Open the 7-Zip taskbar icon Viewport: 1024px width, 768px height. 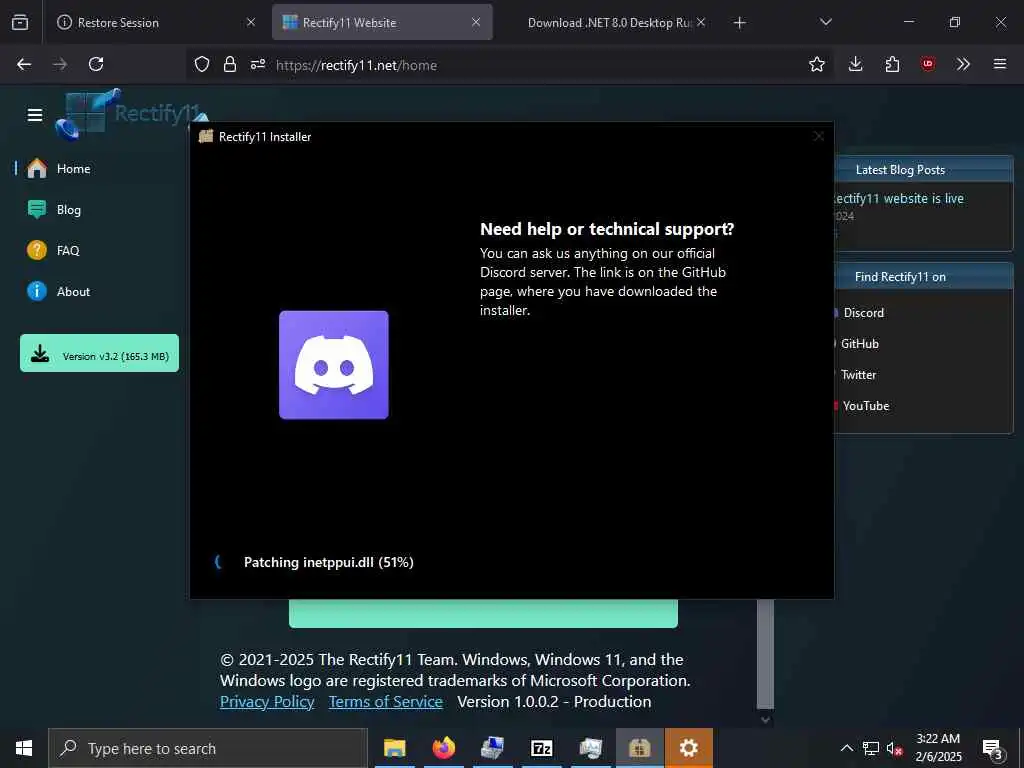tap(541, 748)
